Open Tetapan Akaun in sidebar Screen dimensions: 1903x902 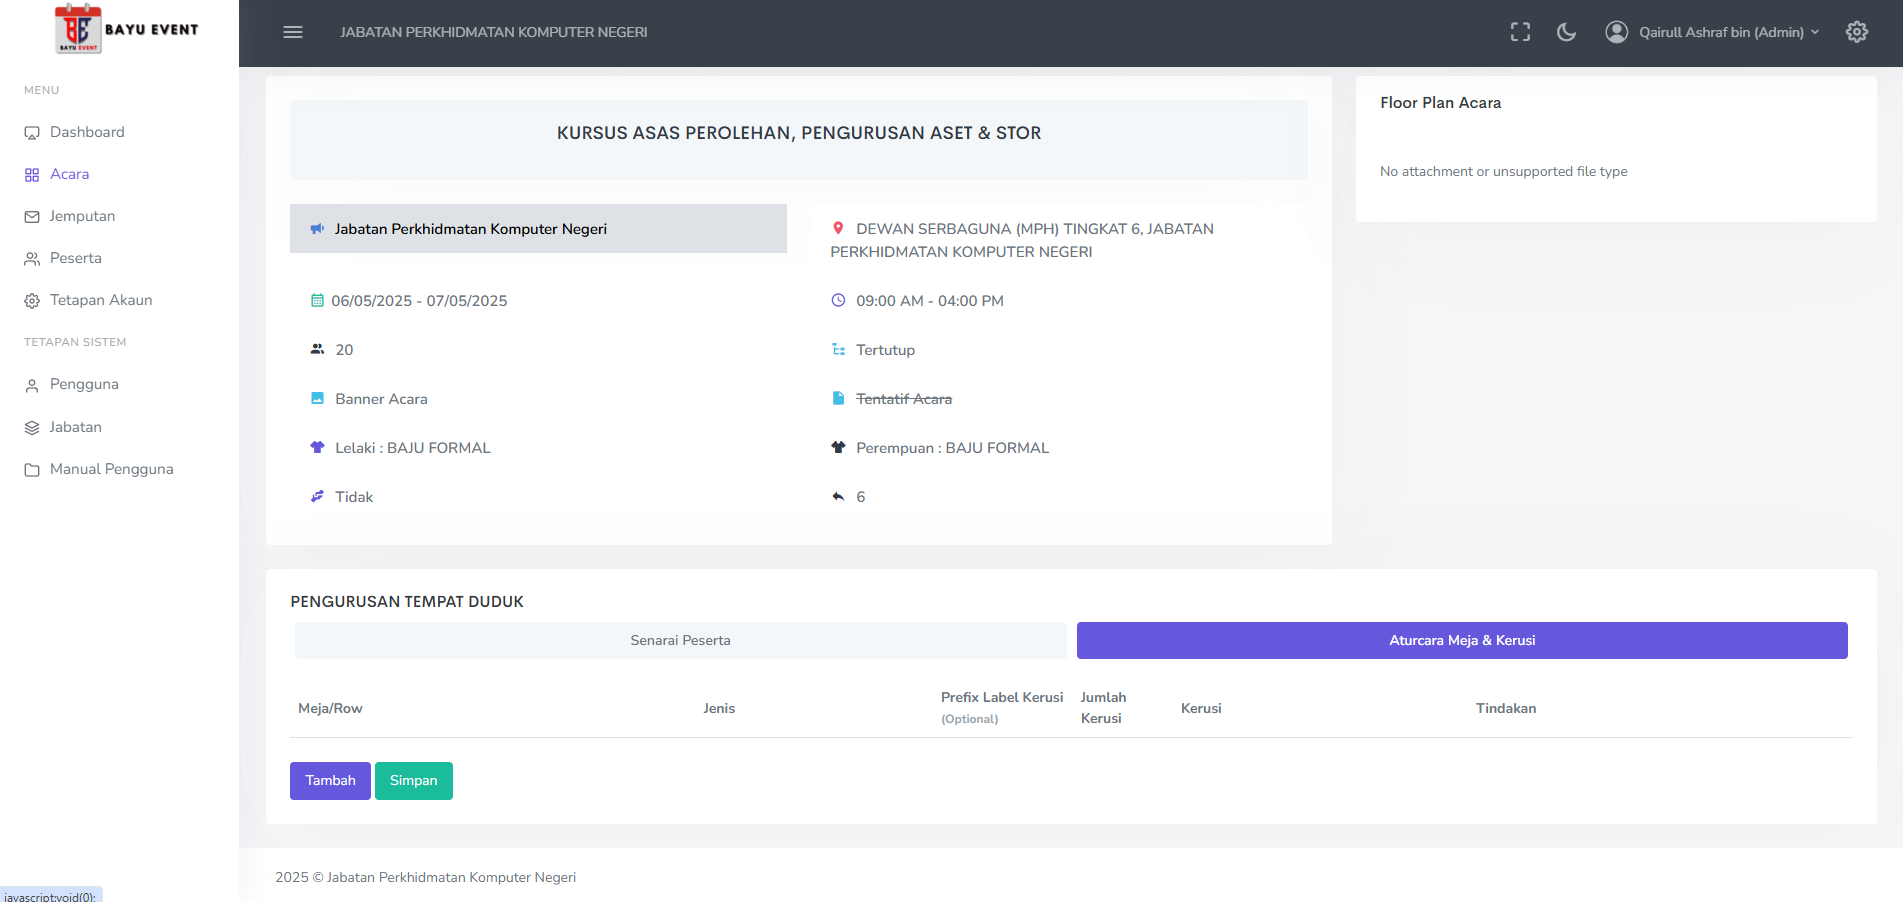click(101, 300)
